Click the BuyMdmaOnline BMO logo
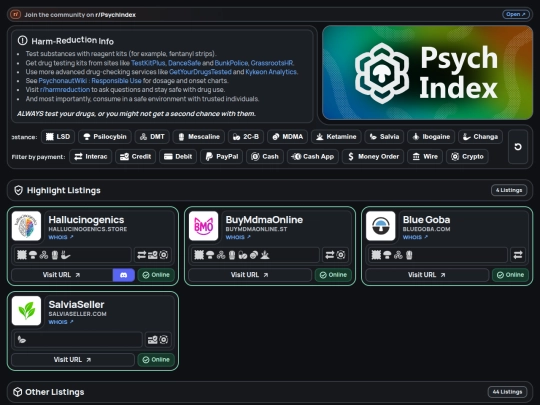The width and height of the screenshot is (540, 405). pos(204,226)
